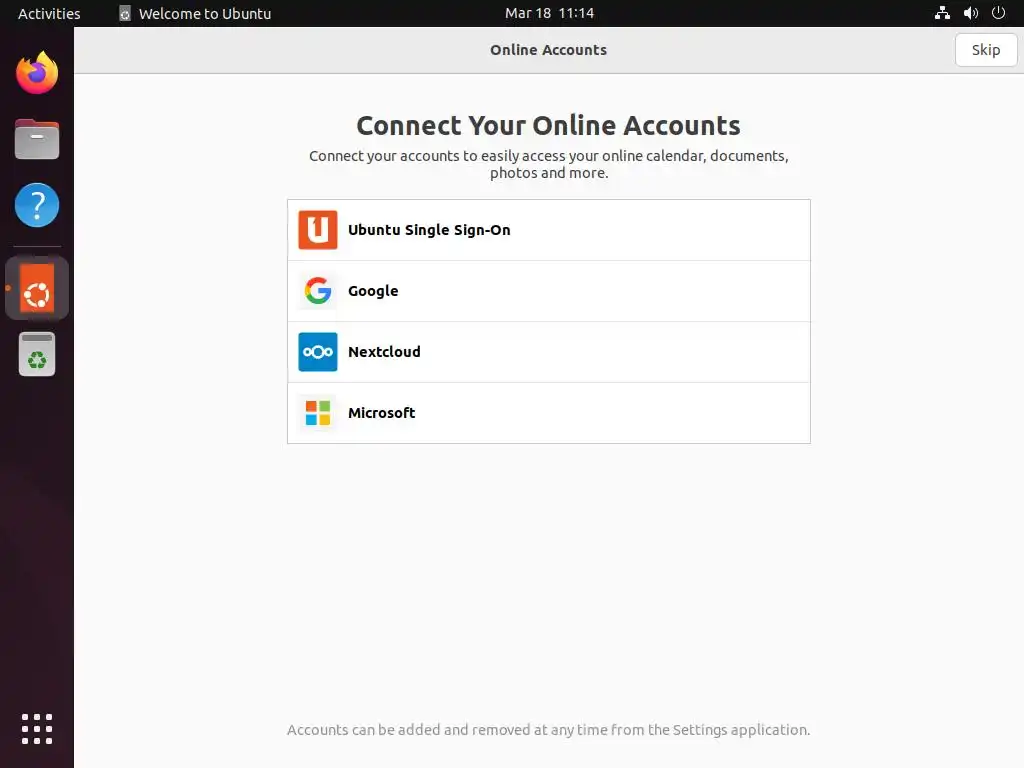Connect a Nextcloud account

(549, 352)
